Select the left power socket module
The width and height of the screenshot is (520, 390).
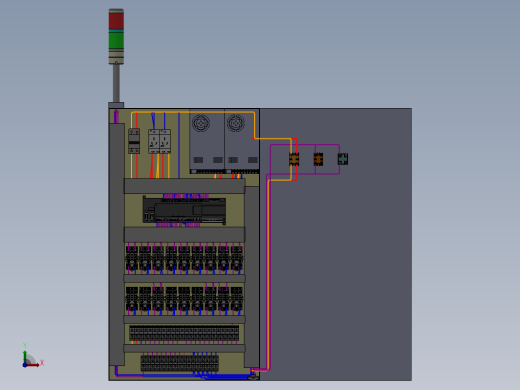[154, 141]
